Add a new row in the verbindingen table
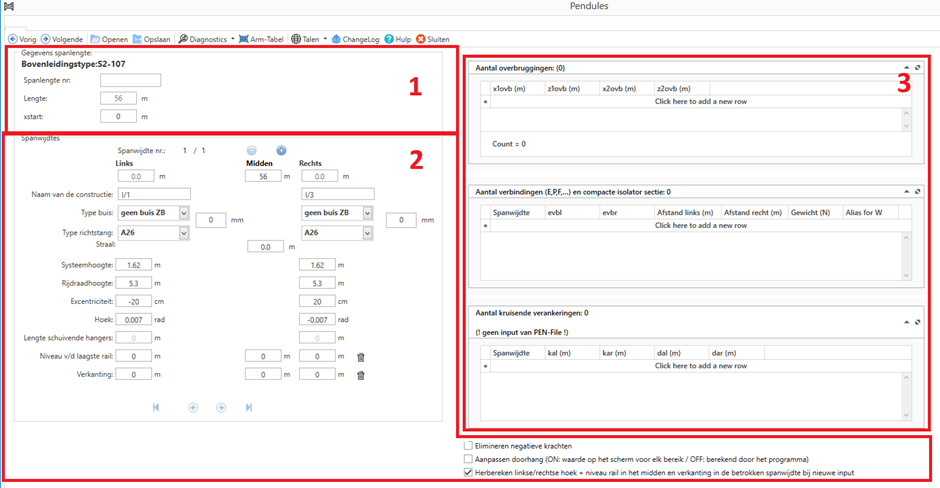The image size is (940, 488). [700, 226]
